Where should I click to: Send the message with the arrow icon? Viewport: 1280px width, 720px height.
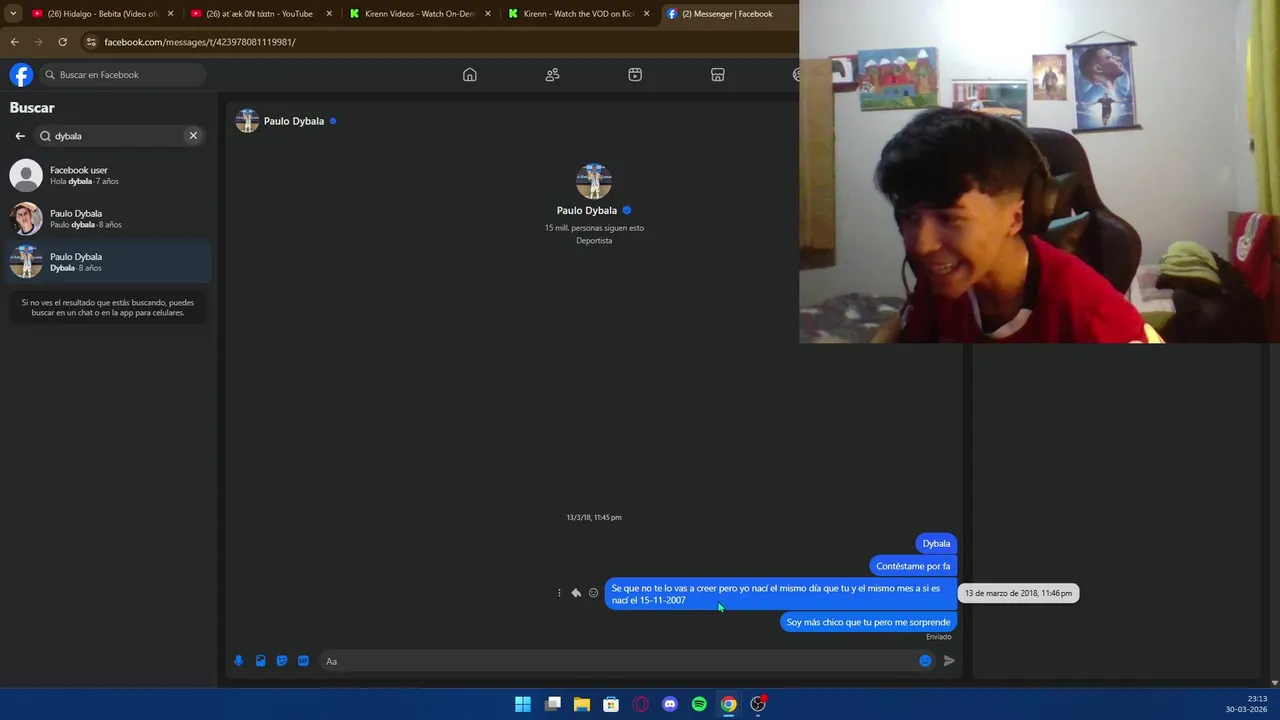click(x=949, y=661)
